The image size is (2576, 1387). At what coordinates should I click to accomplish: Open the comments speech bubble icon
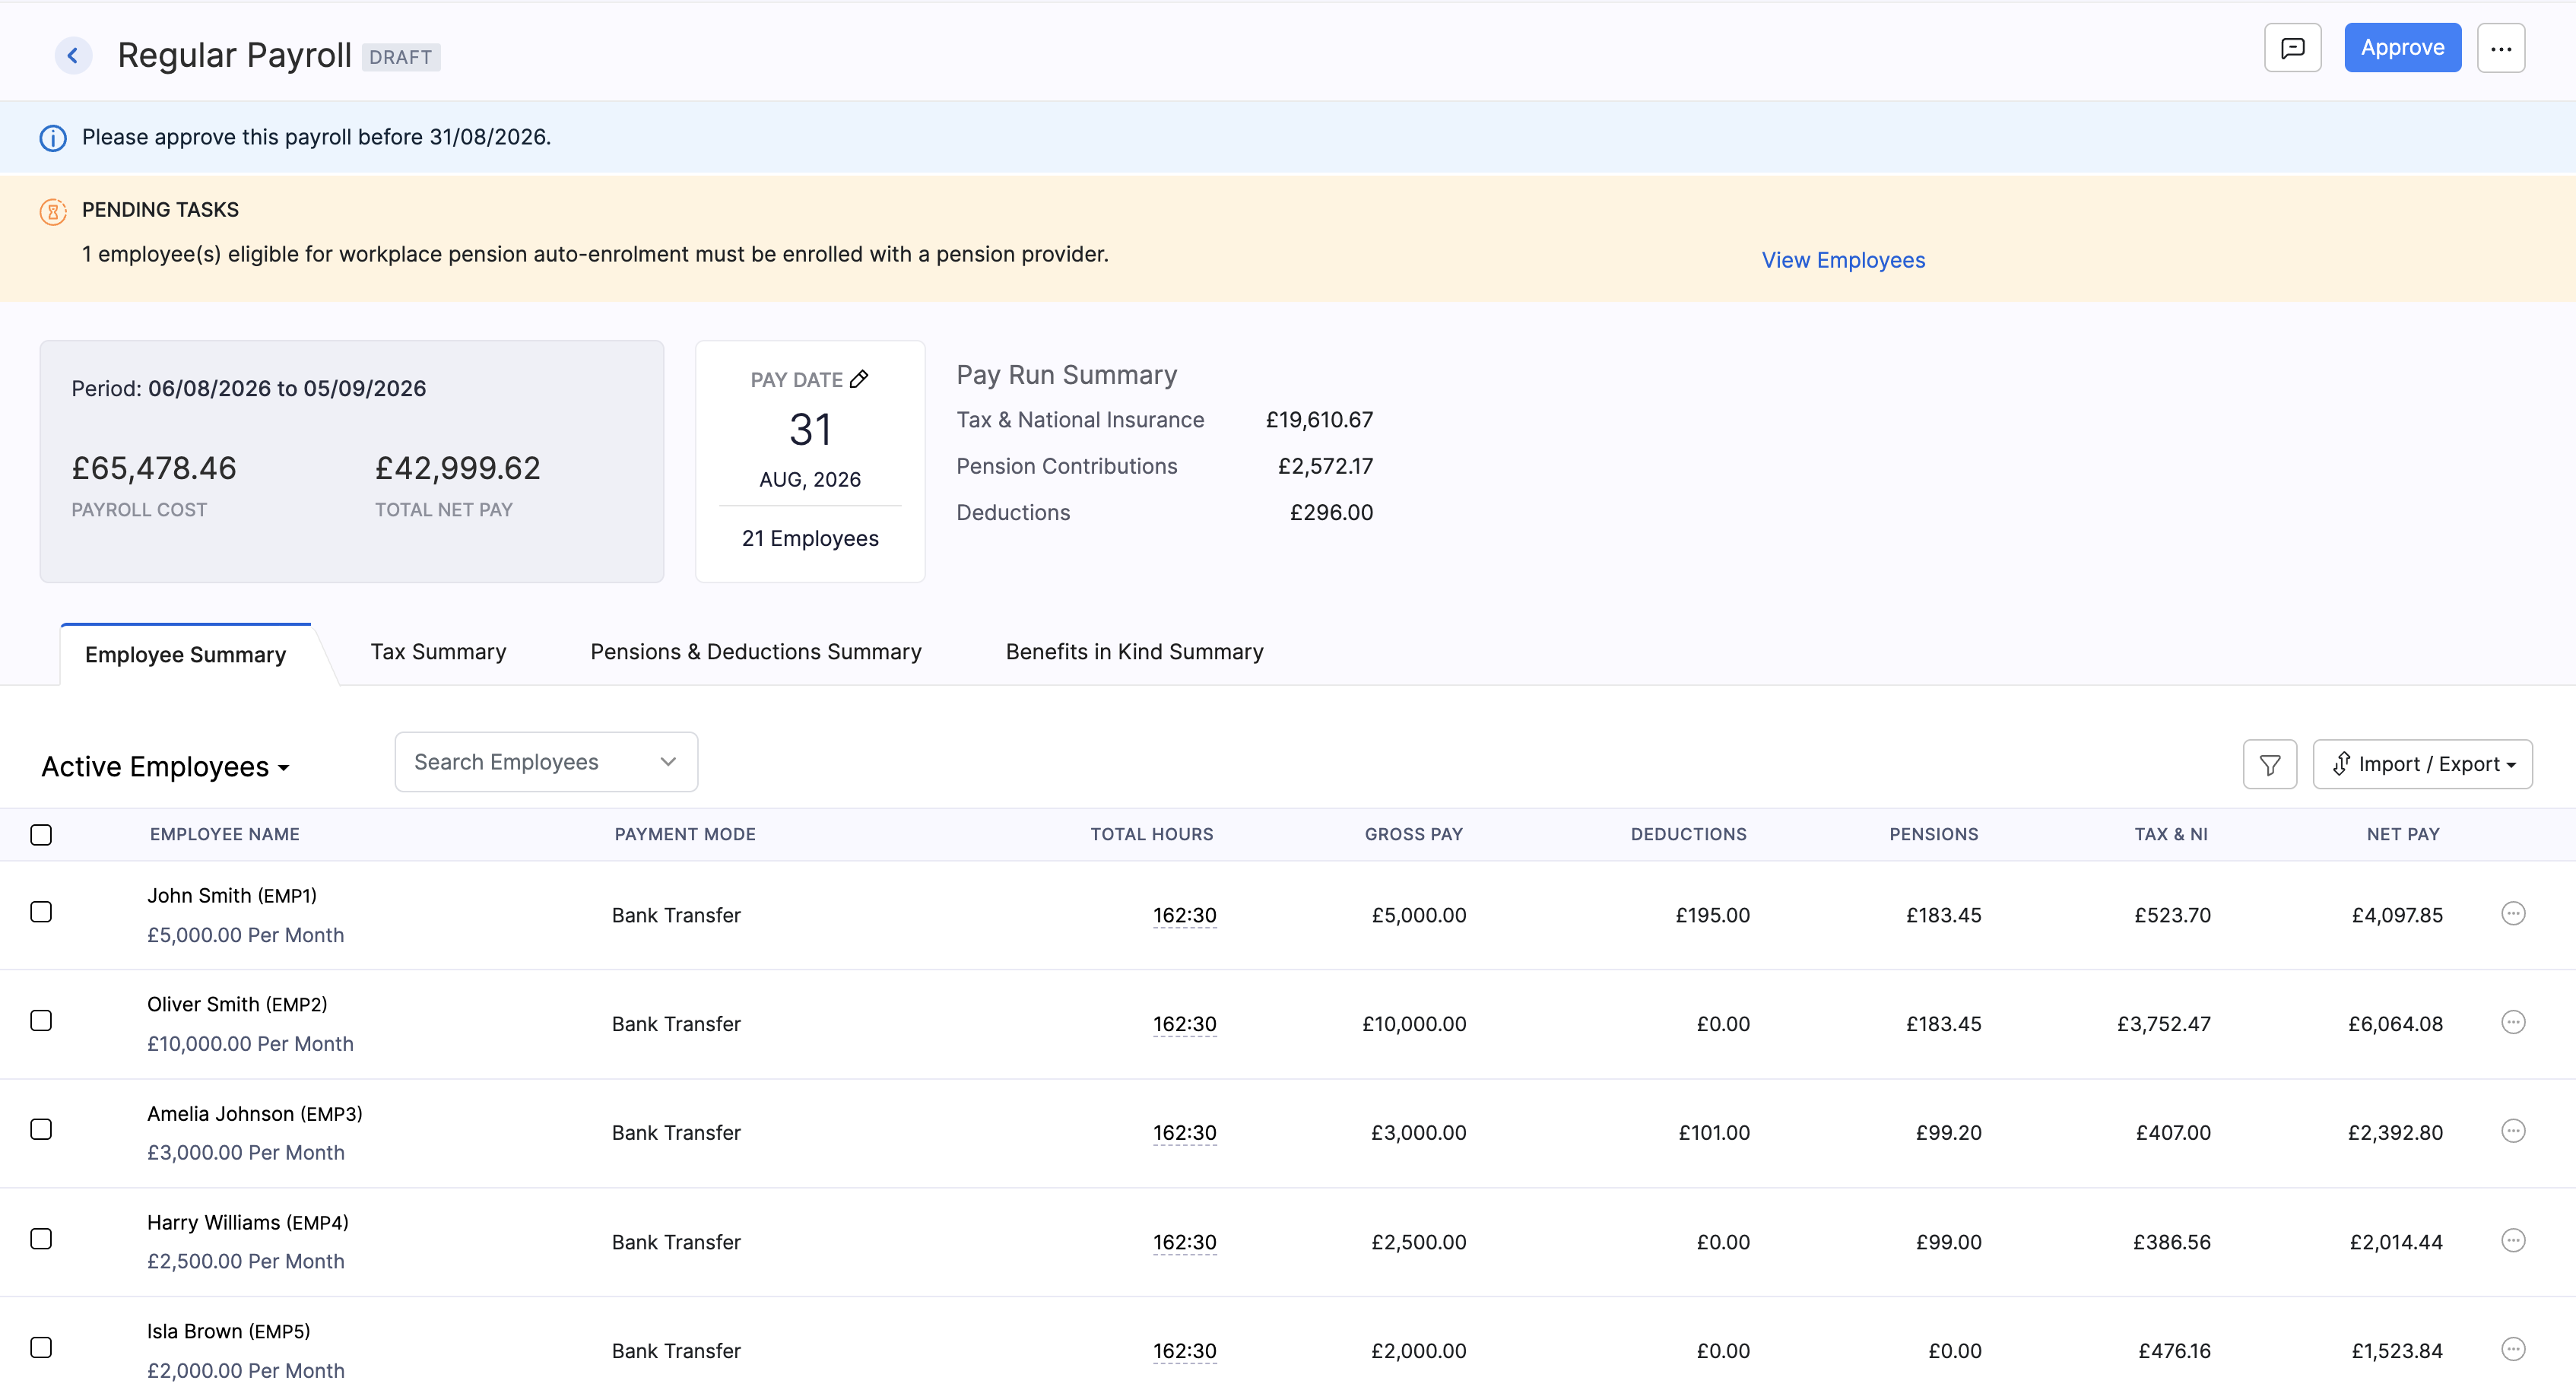click(x=2292, y=48)
